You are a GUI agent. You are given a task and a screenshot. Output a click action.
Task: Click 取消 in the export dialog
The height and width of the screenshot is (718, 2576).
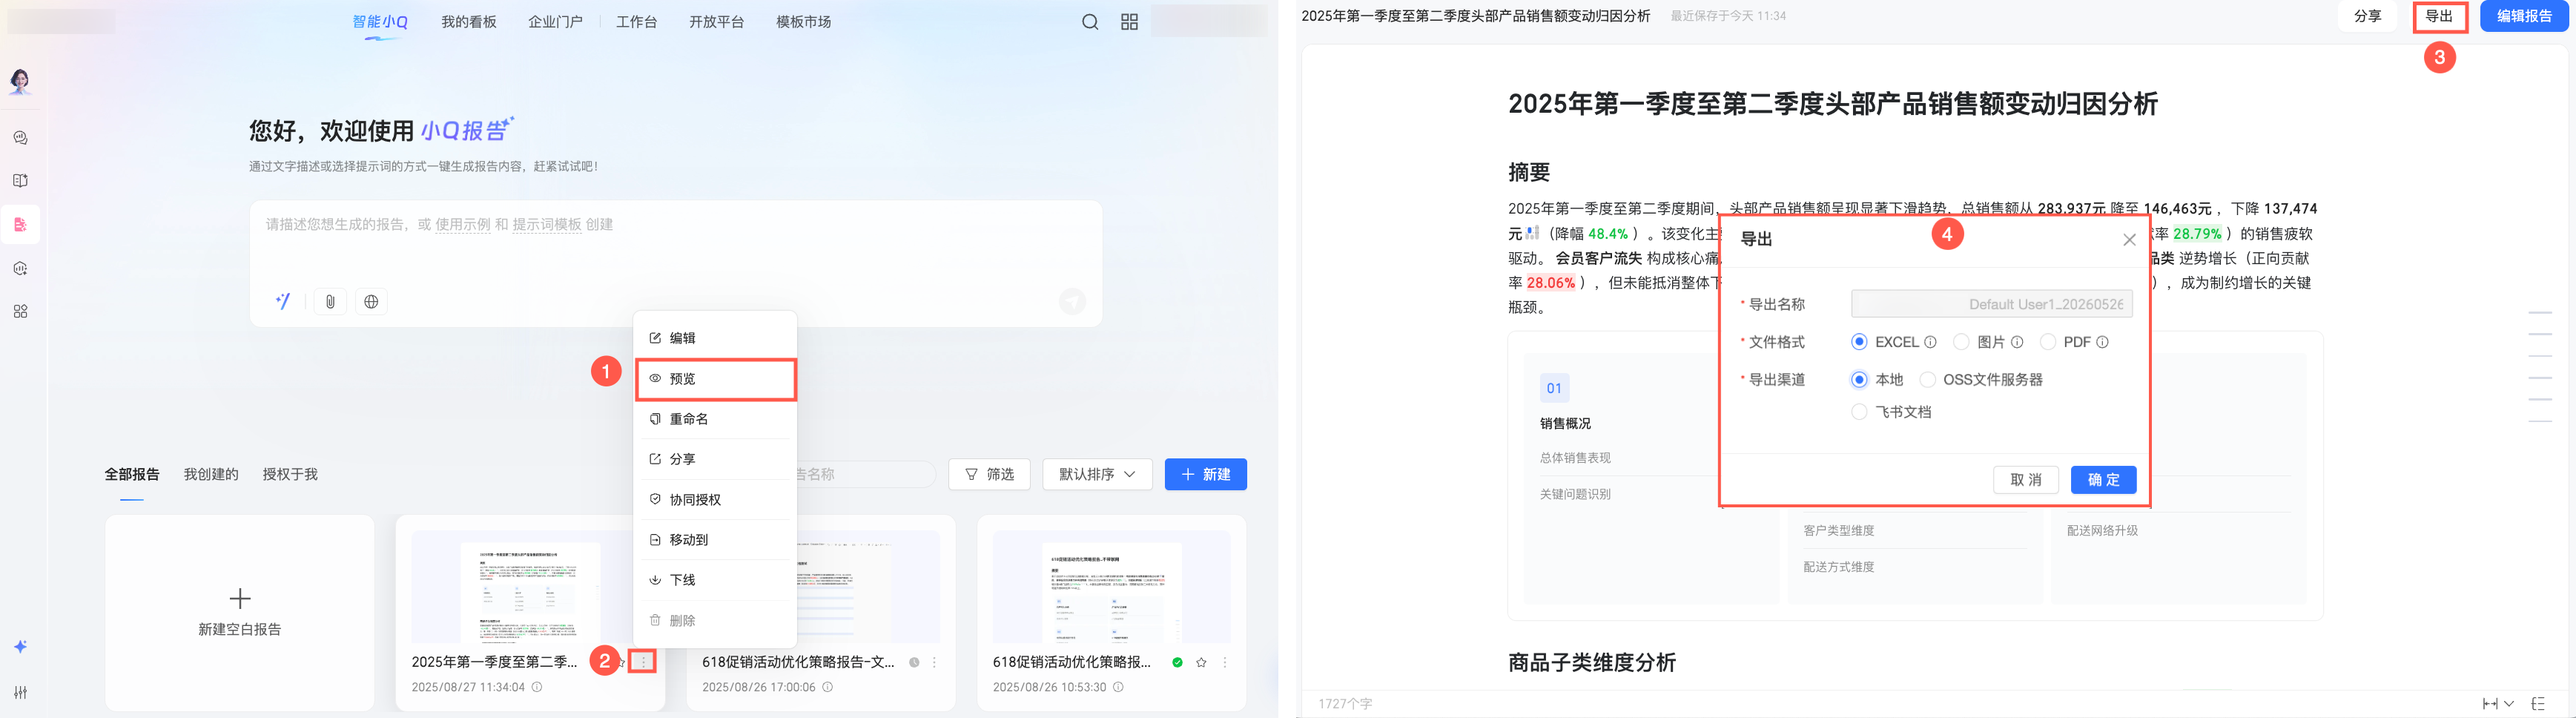[2025, 480]
